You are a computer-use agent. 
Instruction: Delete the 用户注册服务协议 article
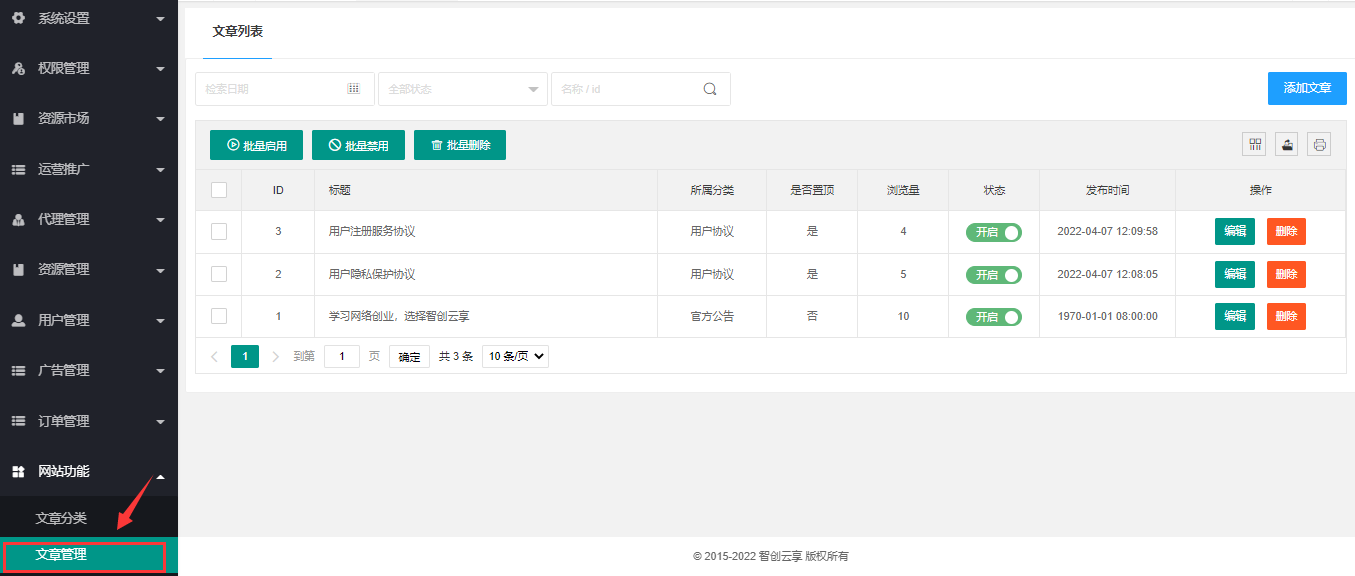(1286, 231)
